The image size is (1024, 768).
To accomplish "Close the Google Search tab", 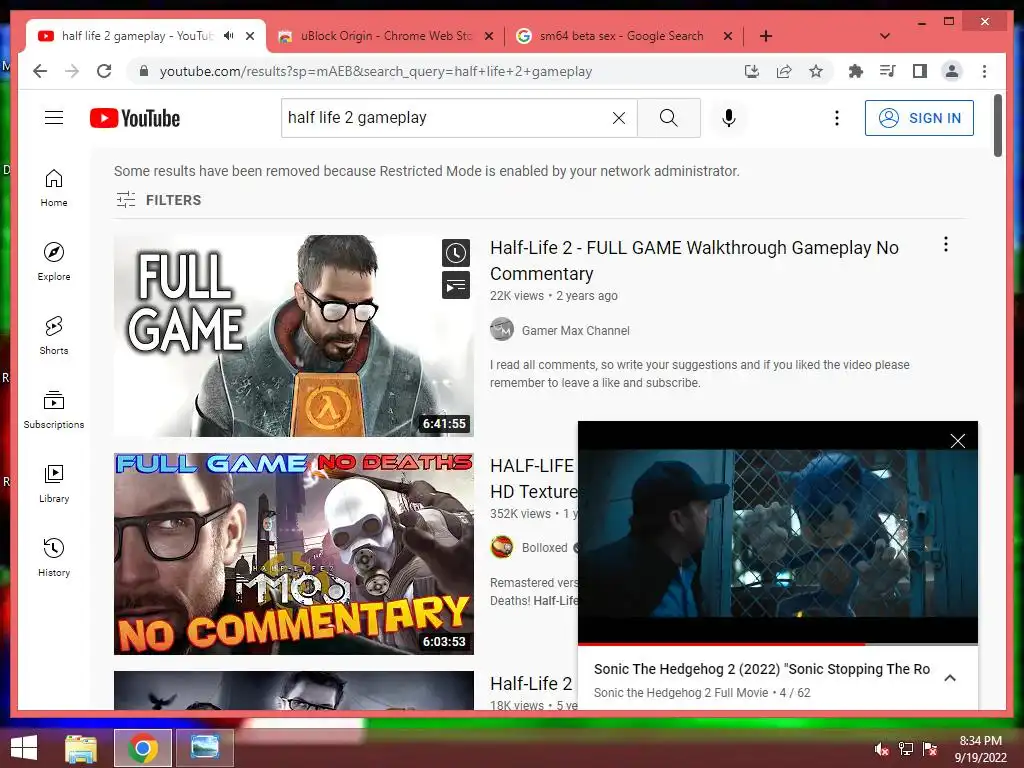I will (x=728, y=36).
